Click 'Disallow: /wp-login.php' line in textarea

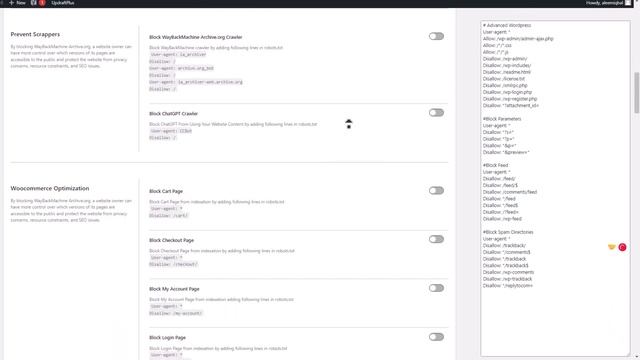click(507, 92)
